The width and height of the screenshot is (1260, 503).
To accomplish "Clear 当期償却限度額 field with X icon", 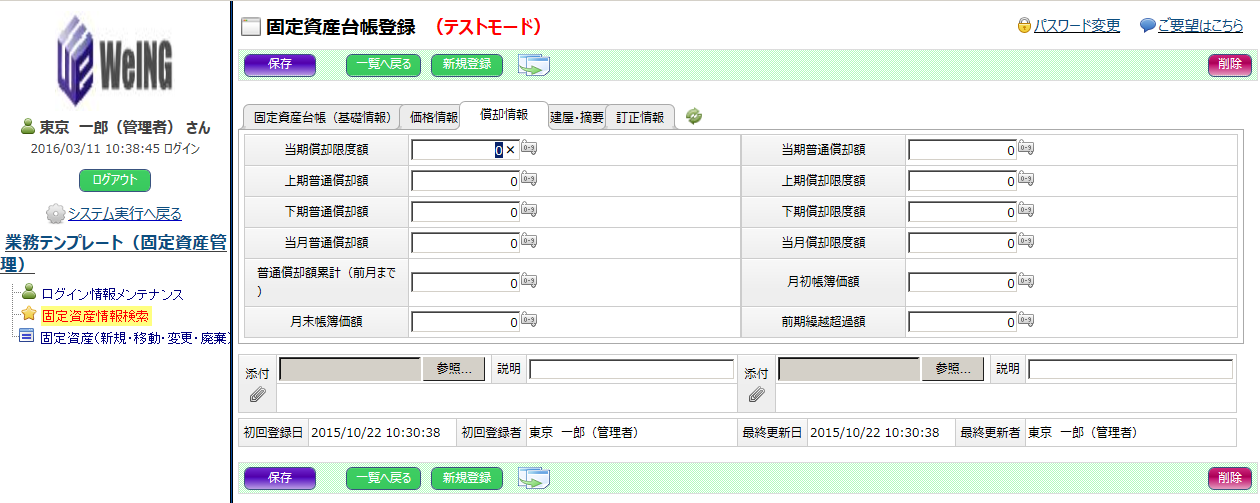I will [x=509, y=150].
